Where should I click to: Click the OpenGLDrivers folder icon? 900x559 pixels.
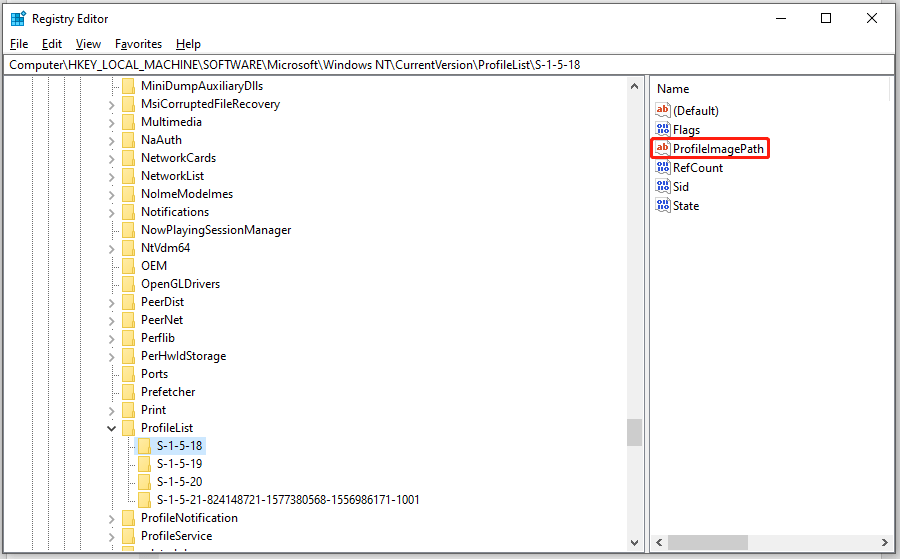(129, 284)
